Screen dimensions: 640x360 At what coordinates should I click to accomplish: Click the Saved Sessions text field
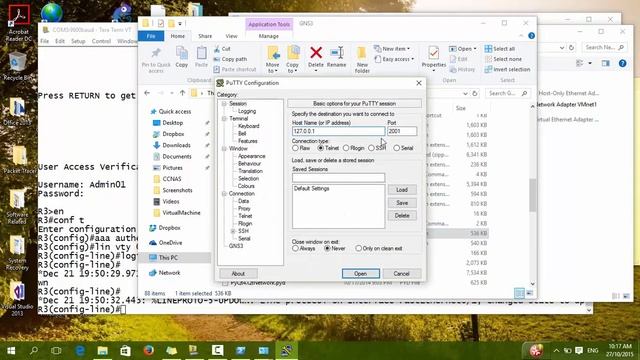(338, 178)
